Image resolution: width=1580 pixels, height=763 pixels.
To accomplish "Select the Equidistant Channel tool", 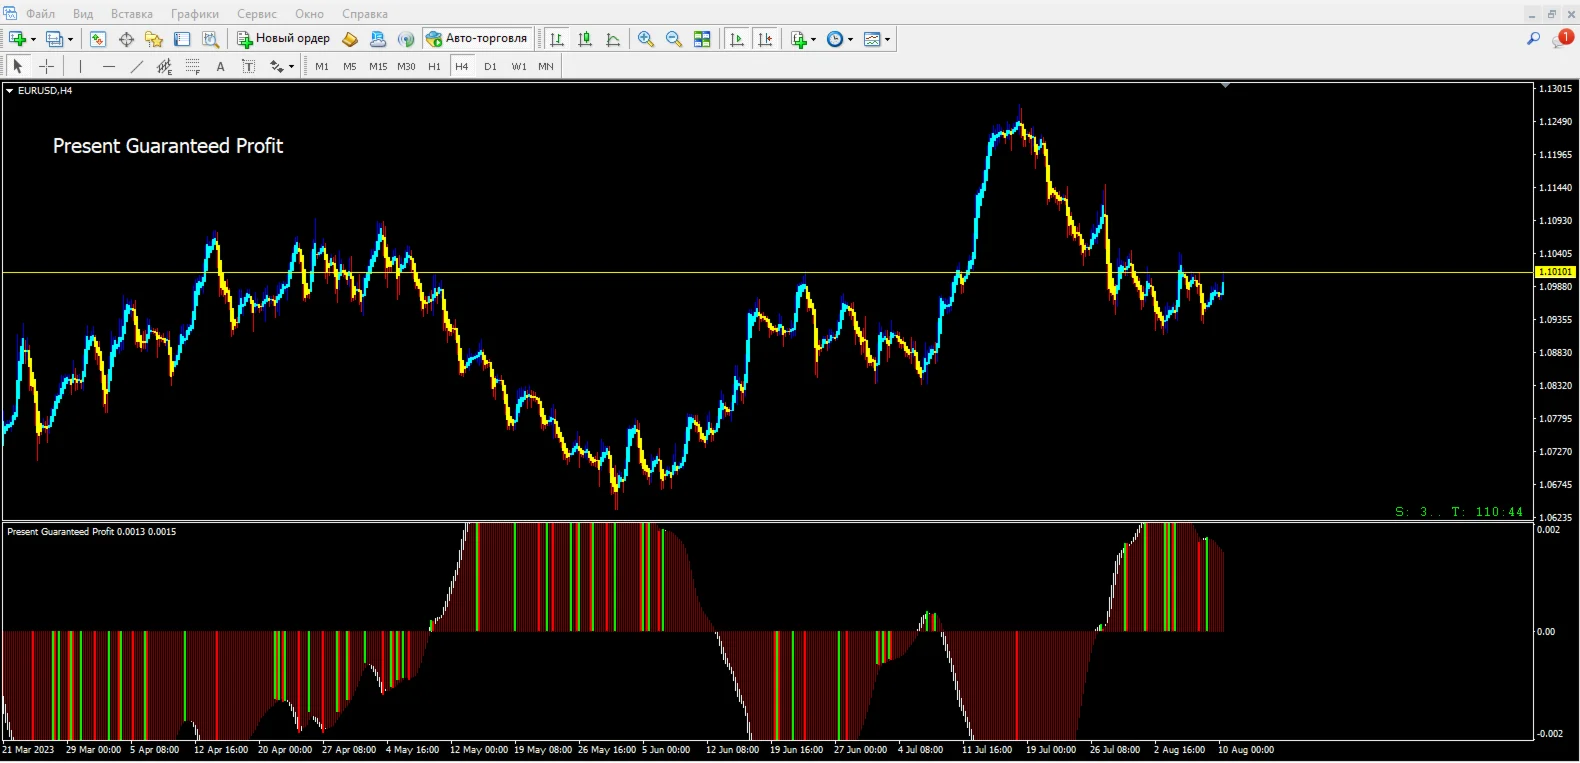I will coord(165,66).
